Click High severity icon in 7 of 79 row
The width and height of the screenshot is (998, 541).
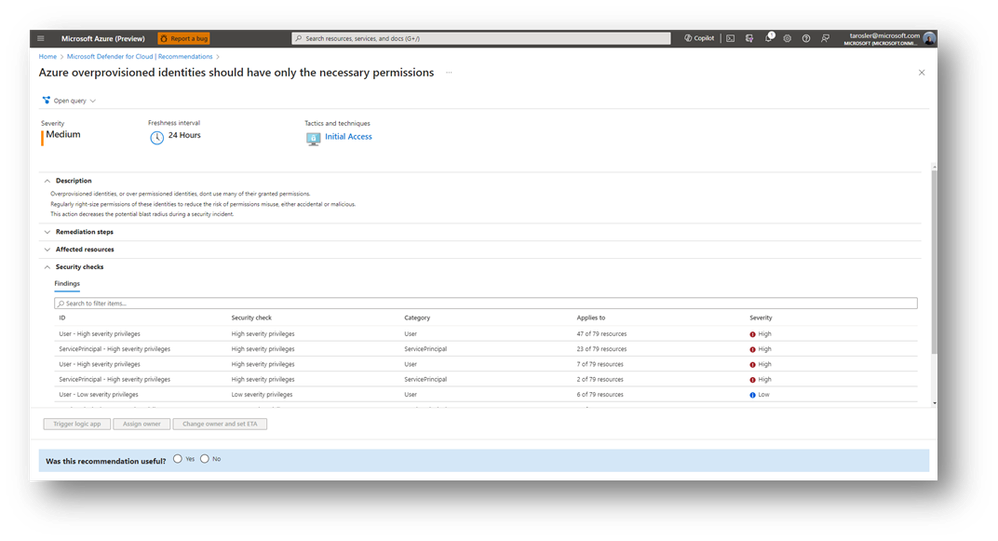tap(752, 365)
